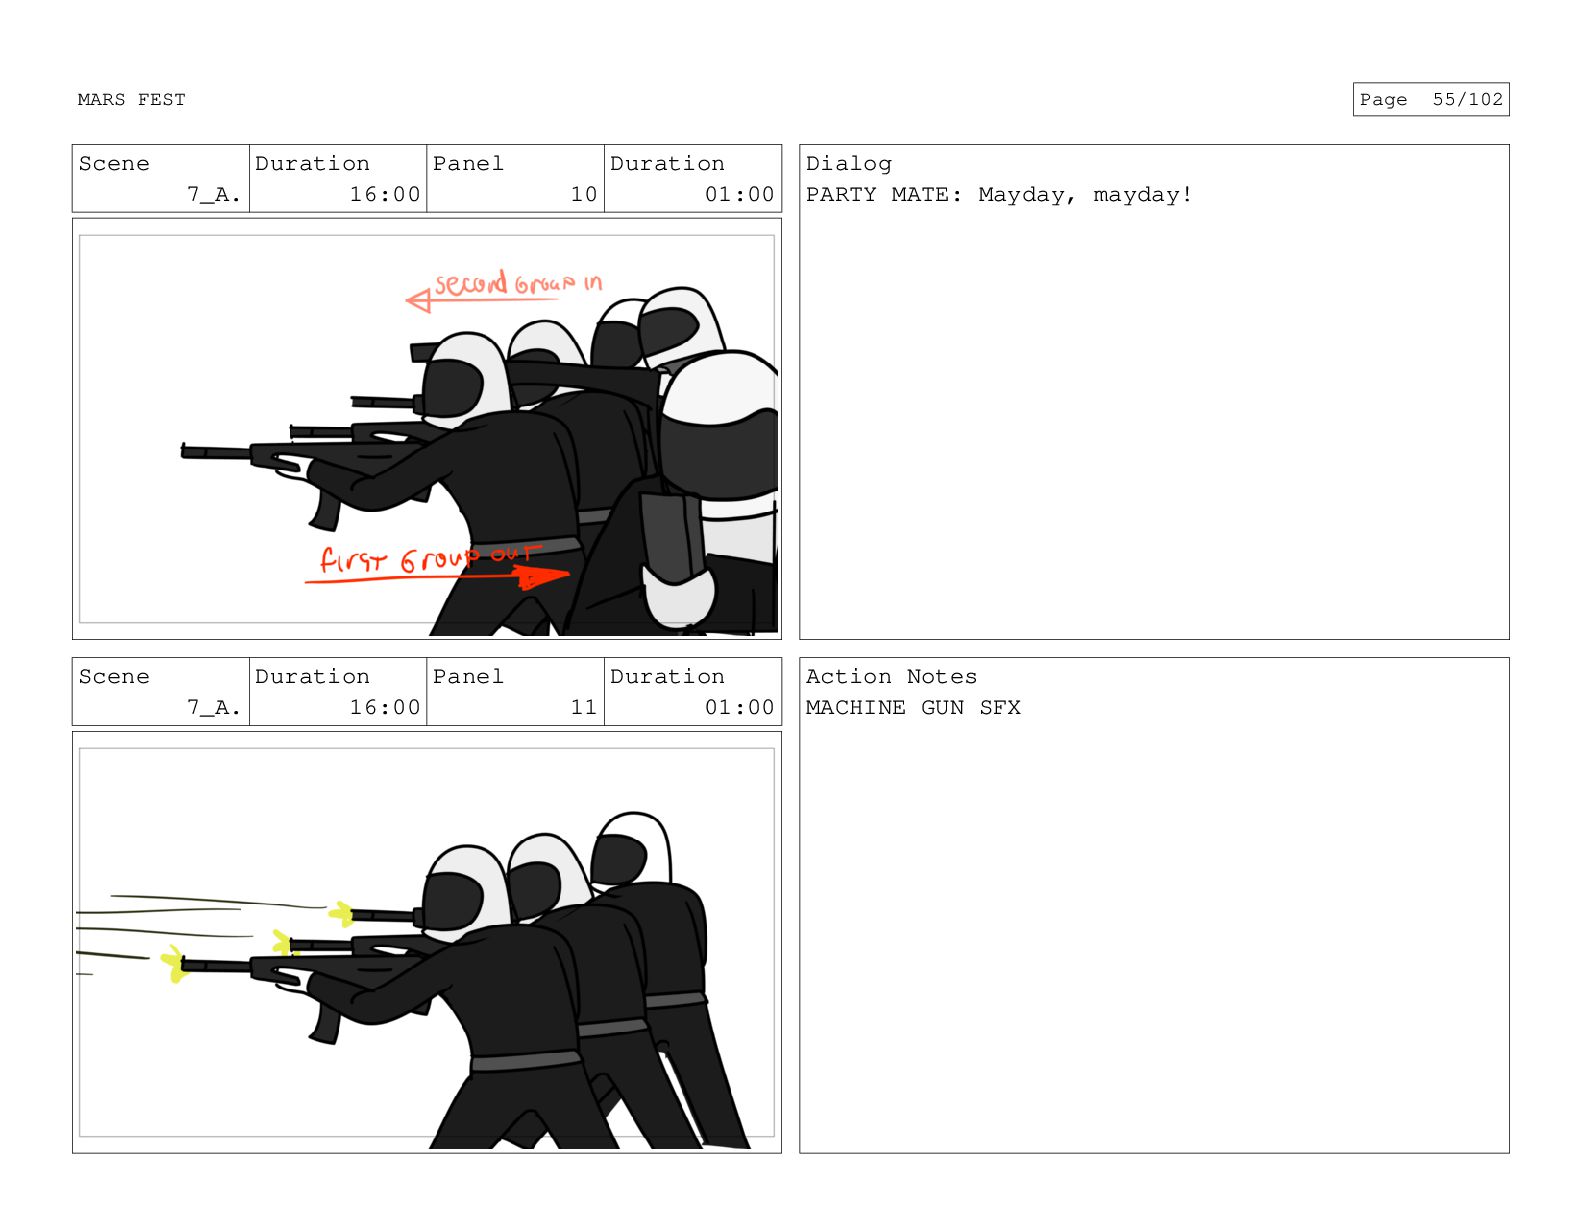Viewport: 1582px width, 1225px height.
Task: Click scene duration 16:00 in panel 11 row
Action: [385, 708]
